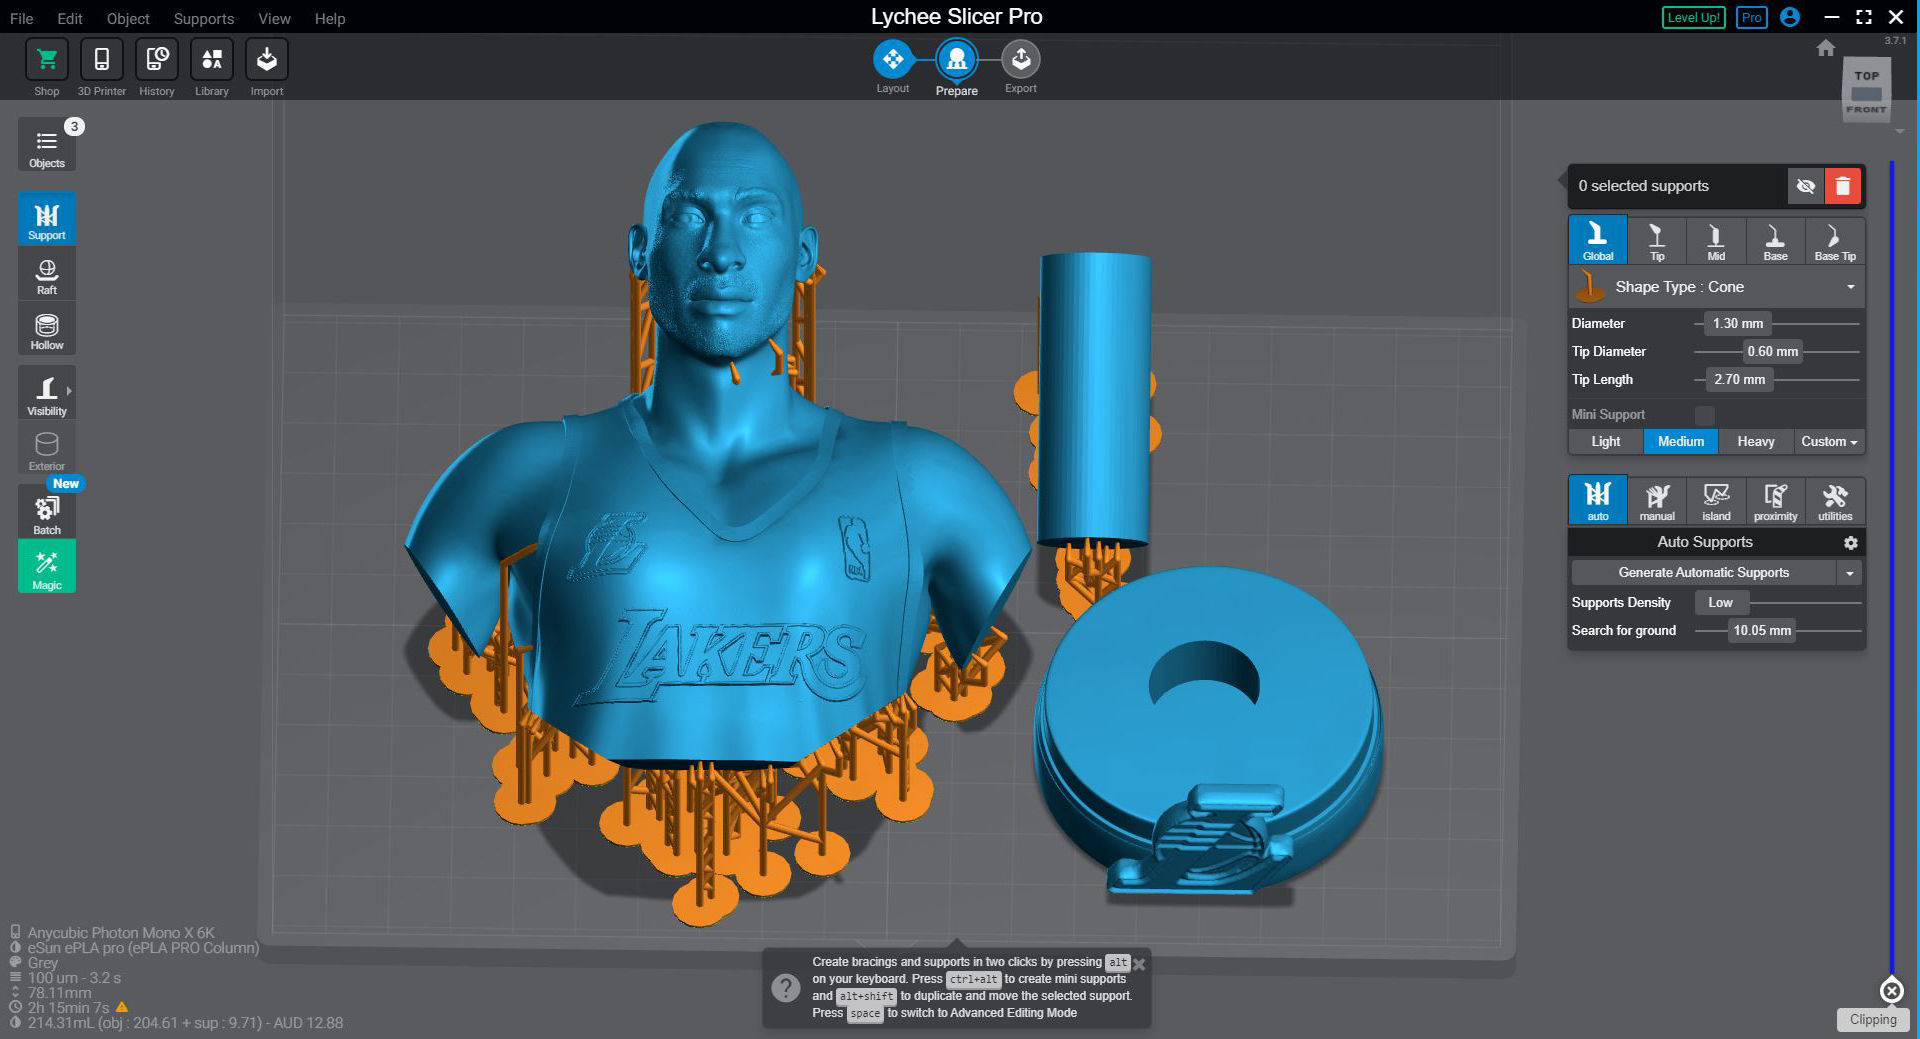The width and height of the screenshot is (1920, 1039).
Task: Open the File menu
Action: 21,18
